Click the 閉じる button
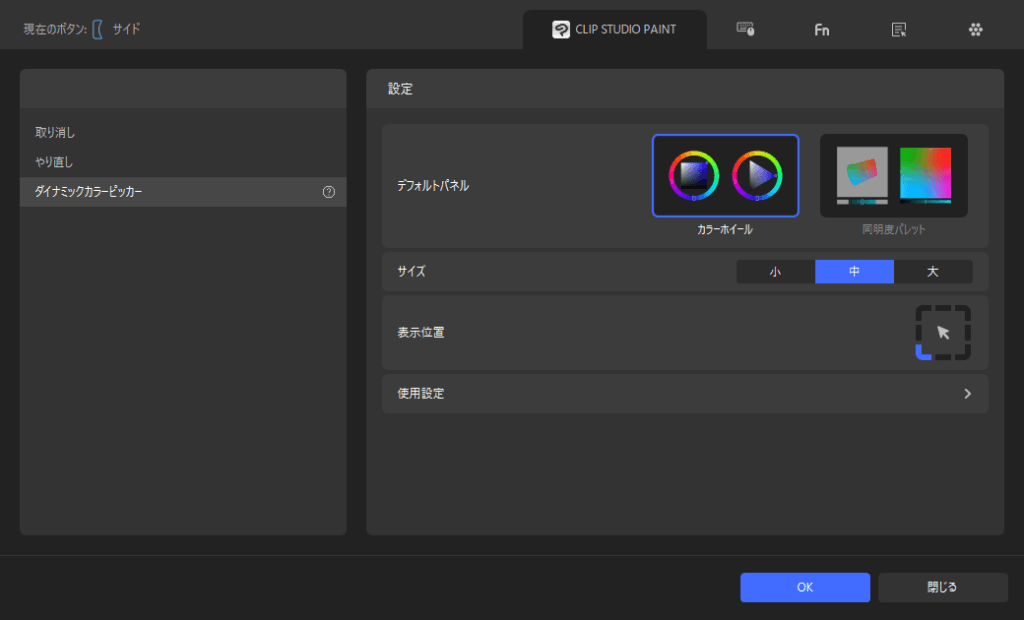Image resolution: width=1024 pixels, height=620 pixels. tap(942, 587)
